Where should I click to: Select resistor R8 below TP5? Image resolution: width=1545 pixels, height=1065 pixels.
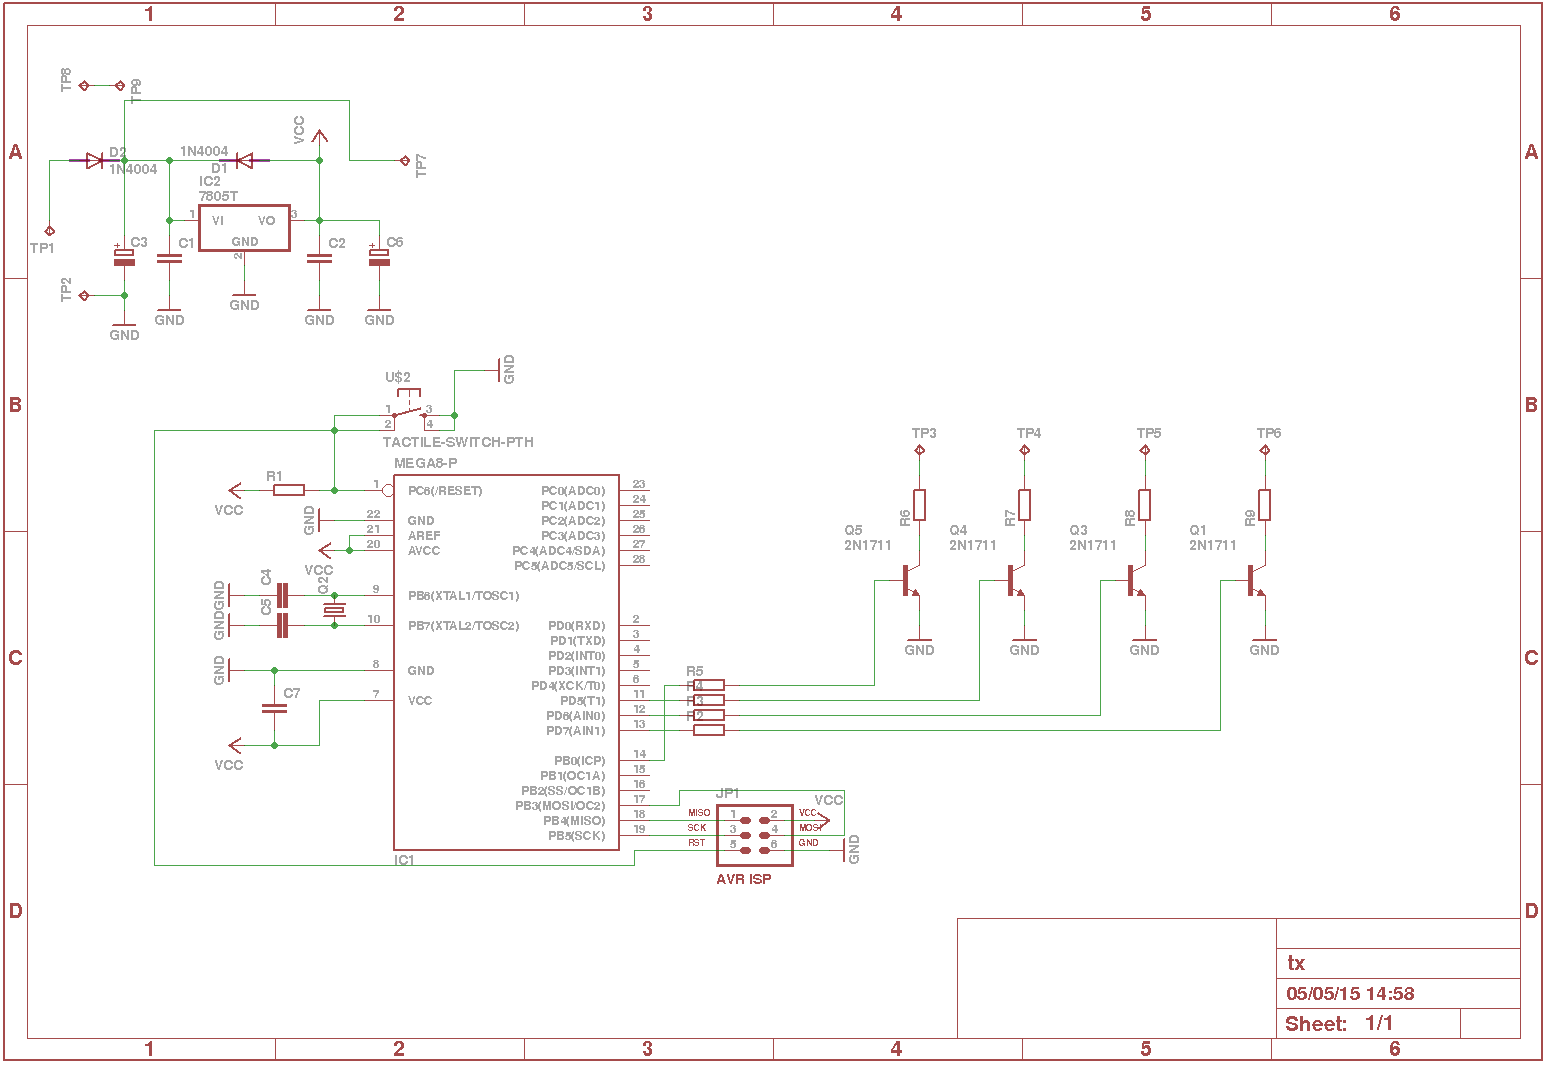(1144, 505)
